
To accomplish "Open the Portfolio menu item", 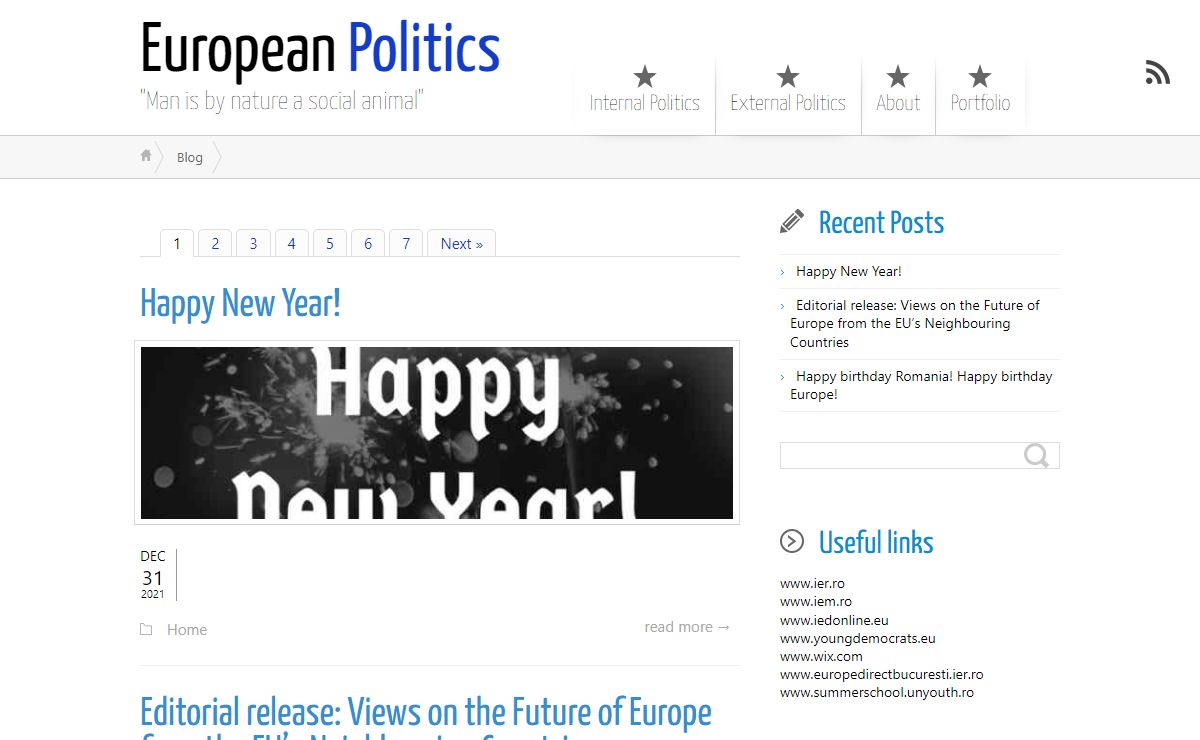I will click(x=980, y=103).
